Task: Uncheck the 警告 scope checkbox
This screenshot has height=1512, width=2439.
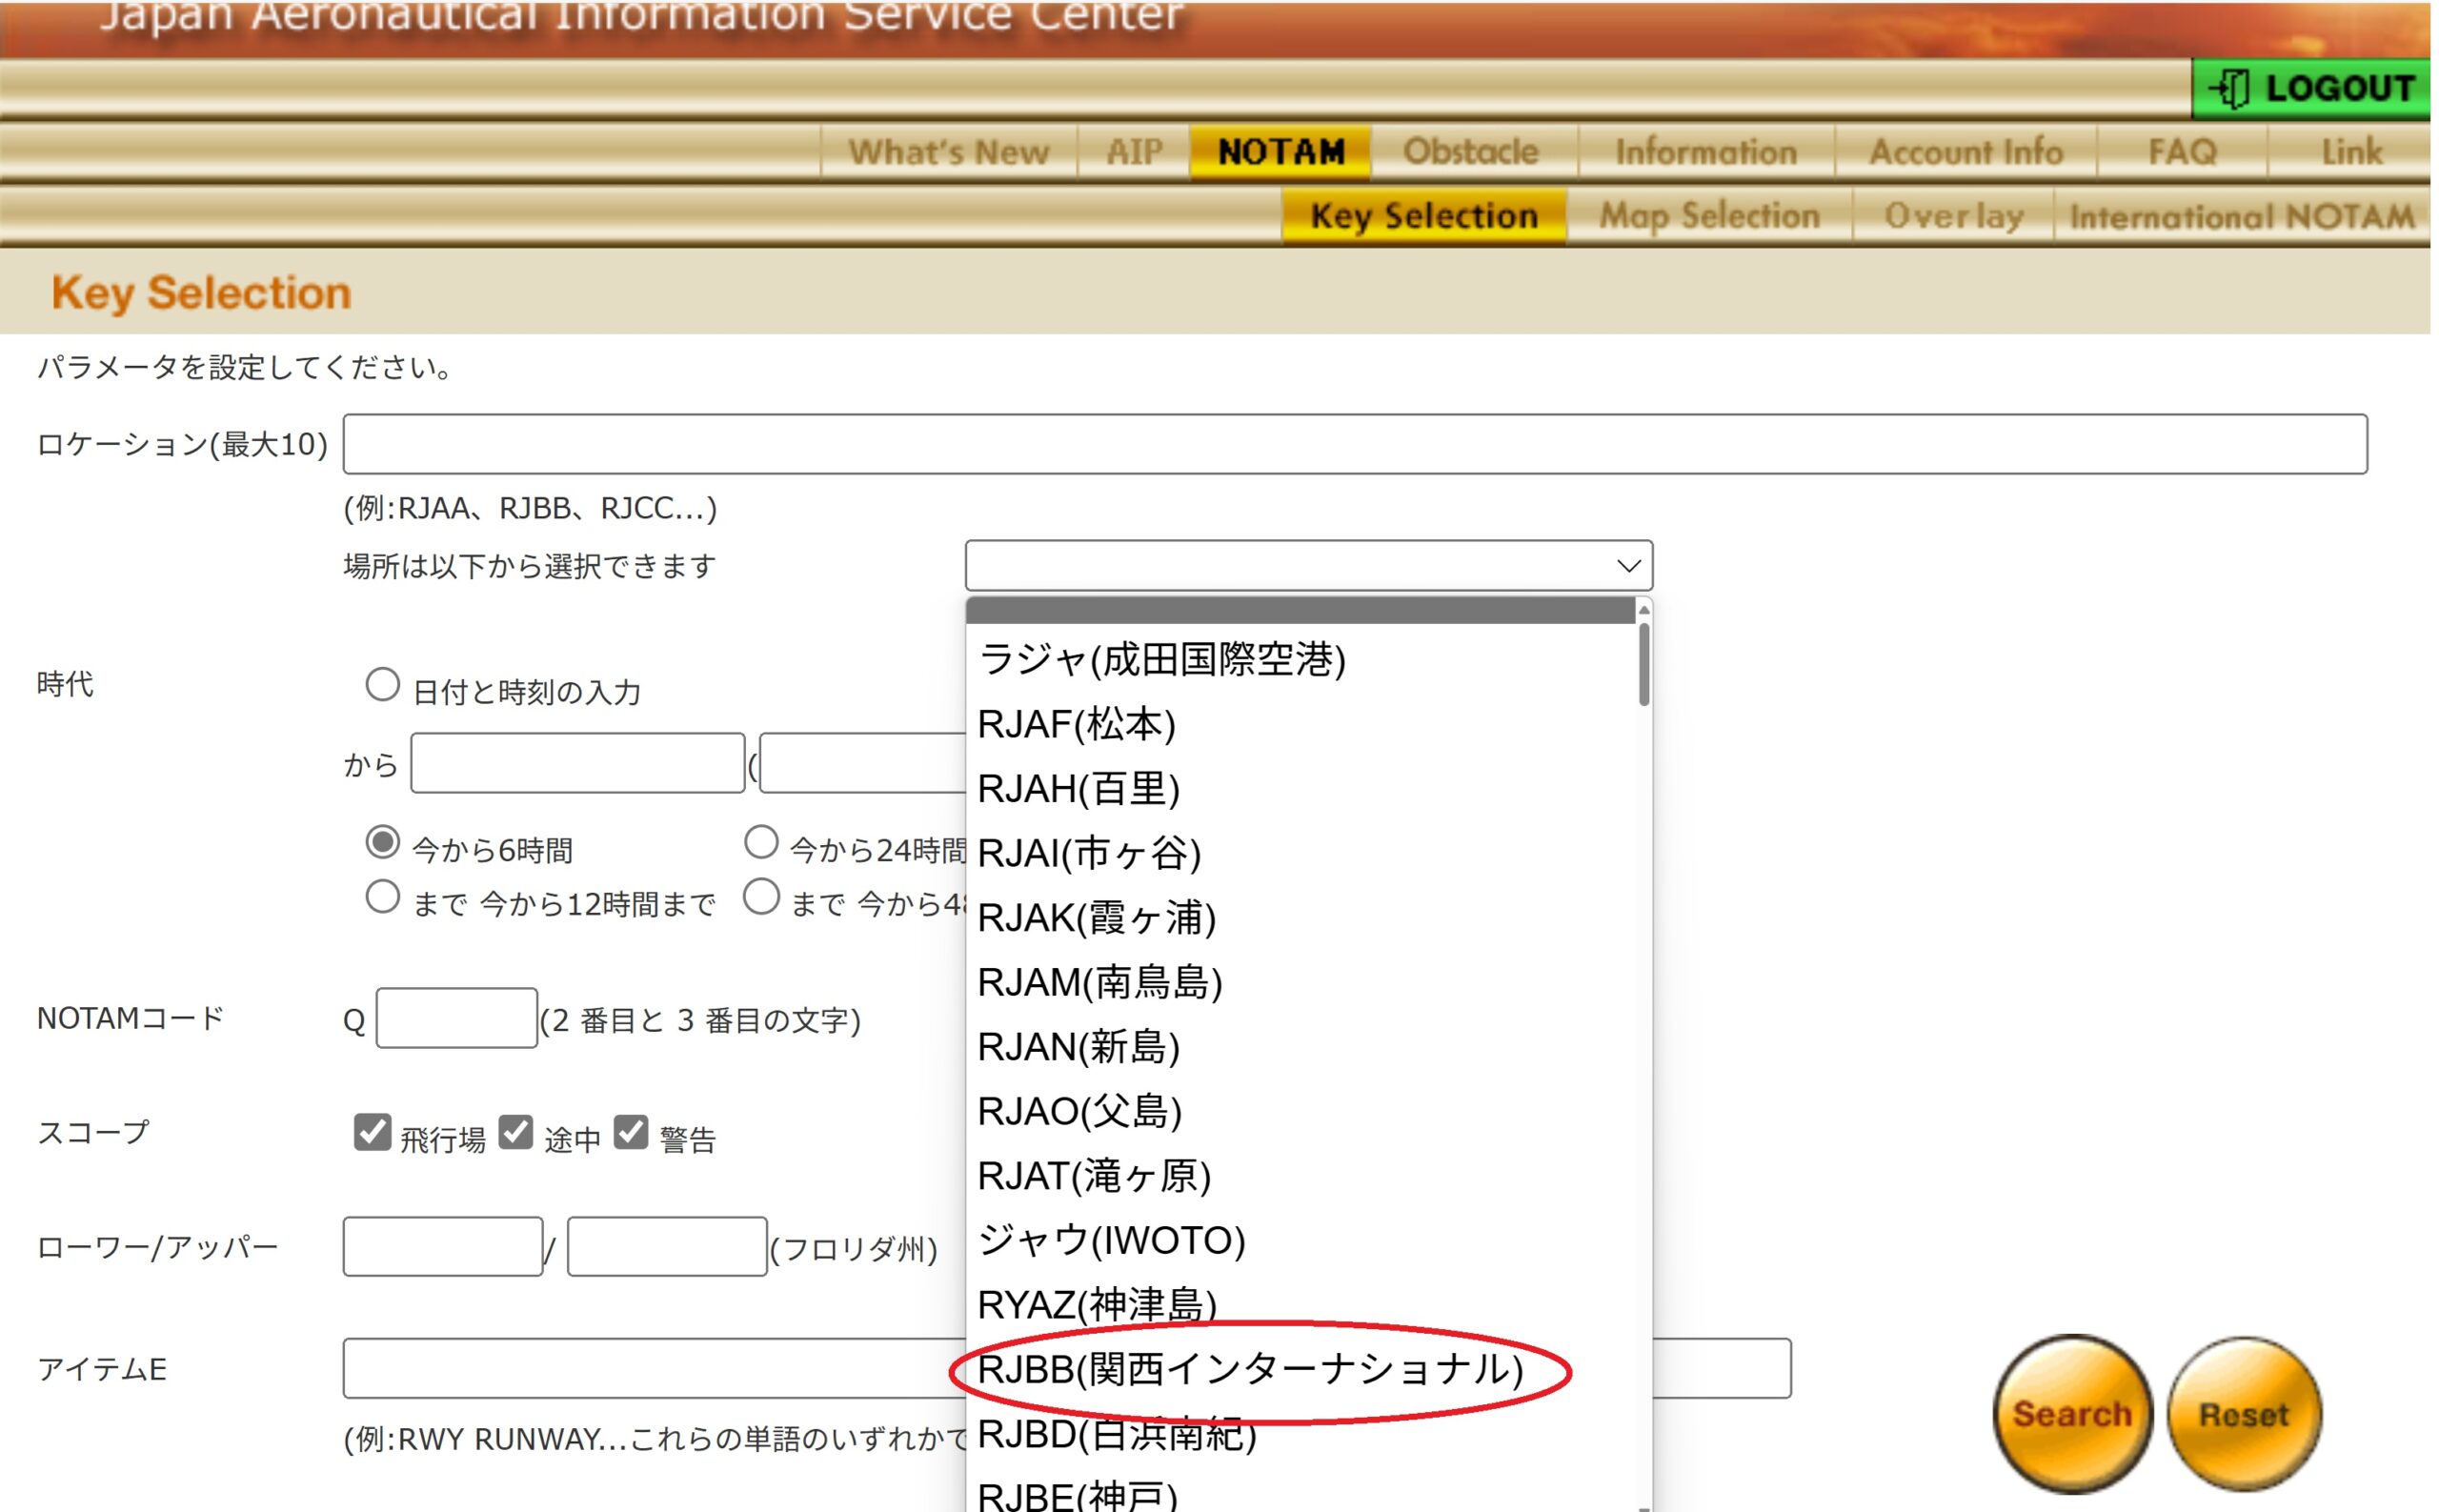Action: click(x=631, y=1133)
